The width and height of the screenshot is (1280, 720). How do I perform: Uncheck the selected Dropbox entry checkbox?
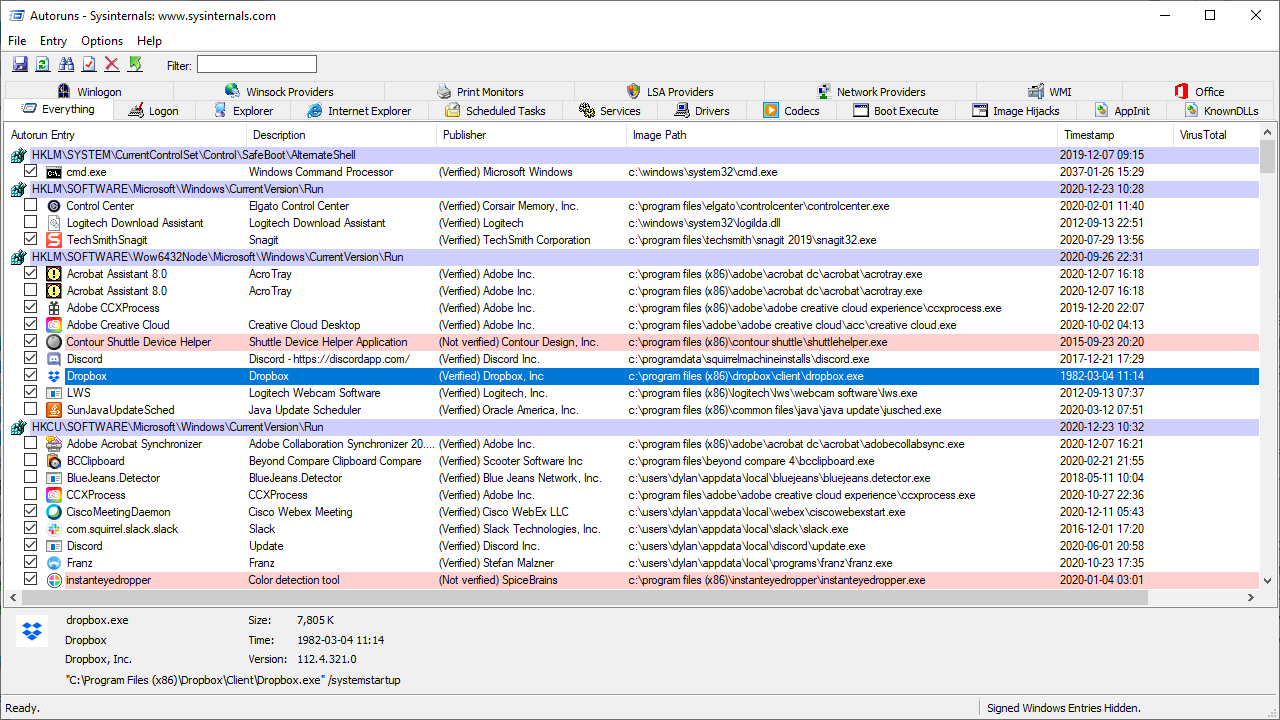click(31, 376)
